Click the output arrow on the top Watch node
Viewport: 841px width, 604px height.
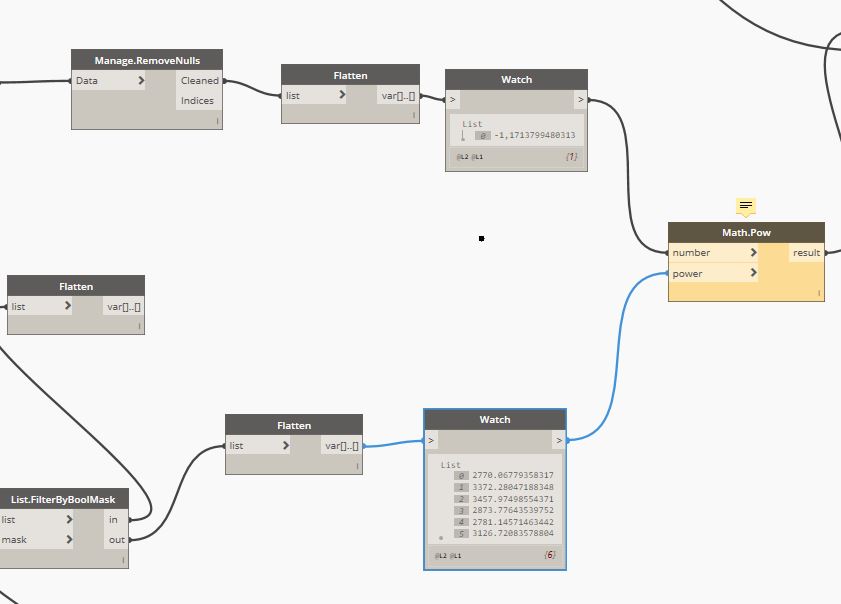[580, 99]
